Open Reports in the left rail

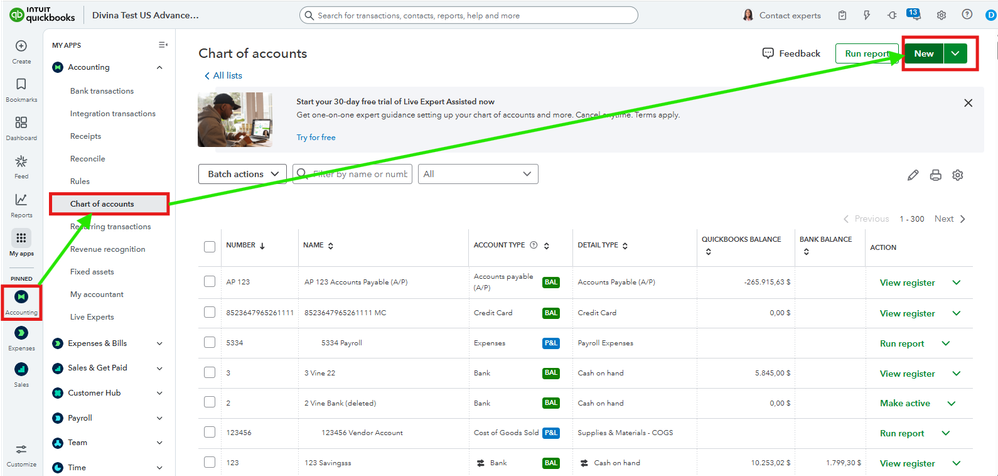[x=21, y=200]
